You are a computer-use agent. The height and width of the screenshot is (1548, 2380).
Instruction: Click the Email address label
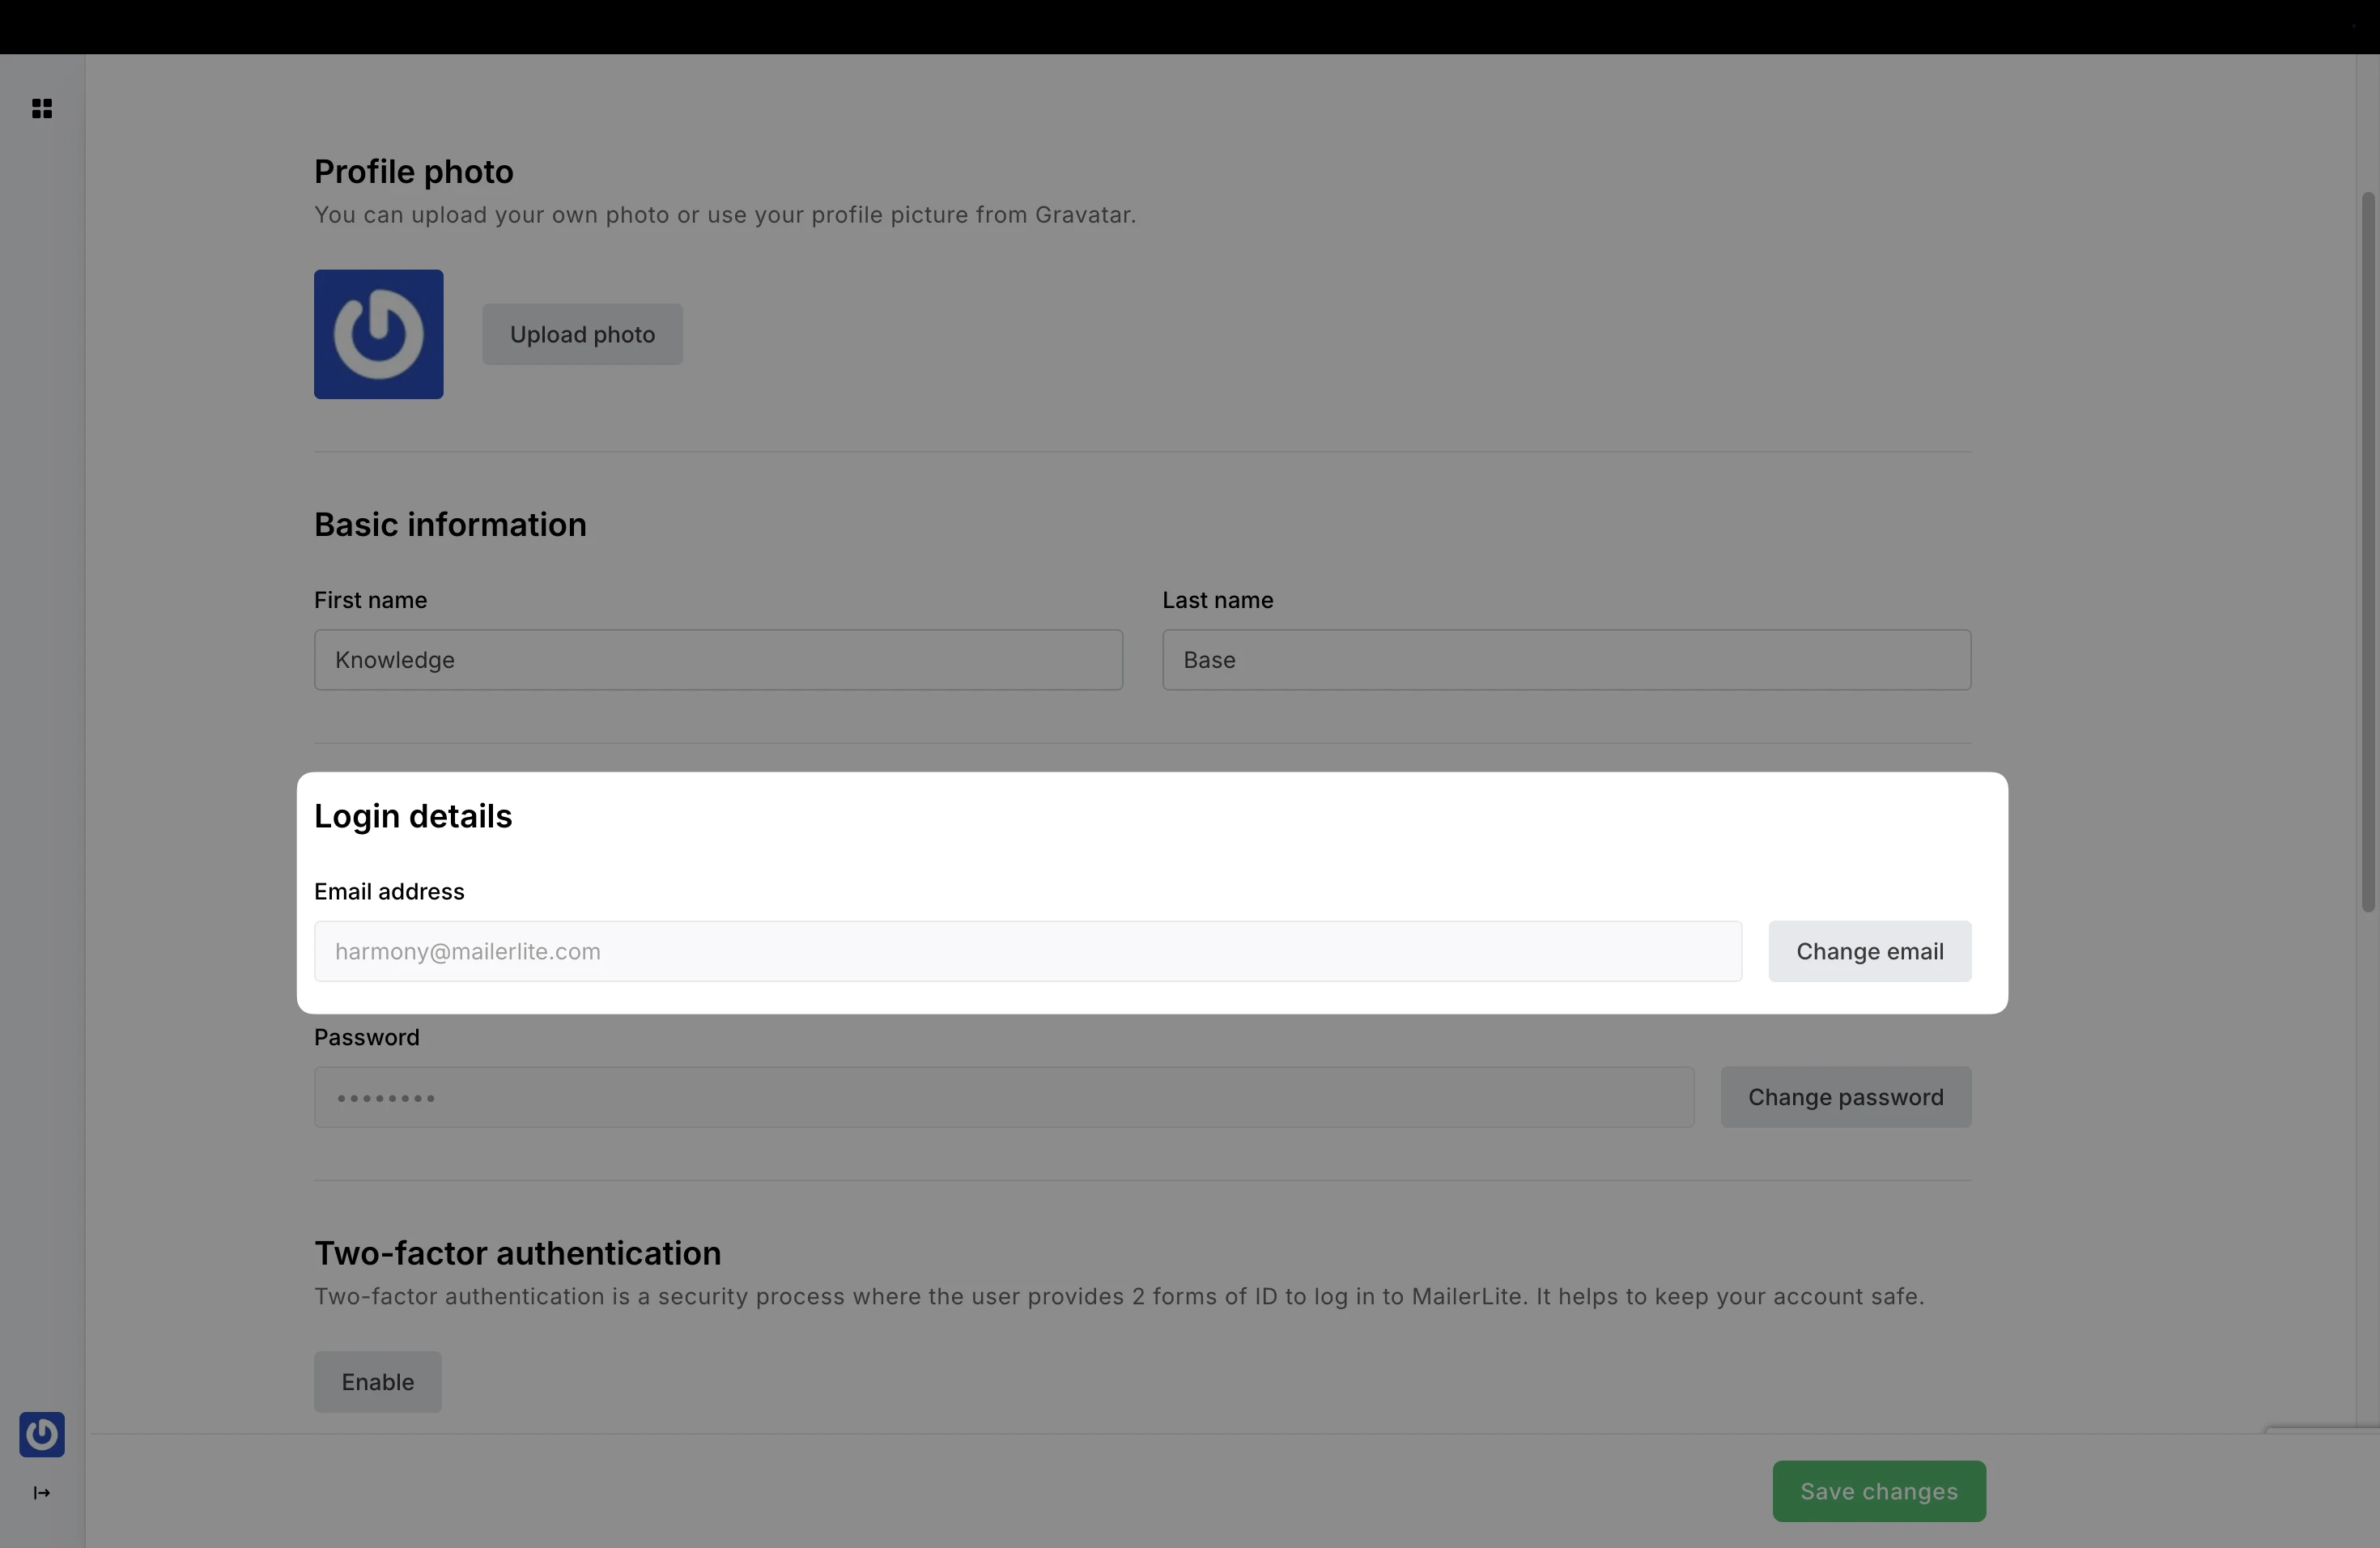389,891
